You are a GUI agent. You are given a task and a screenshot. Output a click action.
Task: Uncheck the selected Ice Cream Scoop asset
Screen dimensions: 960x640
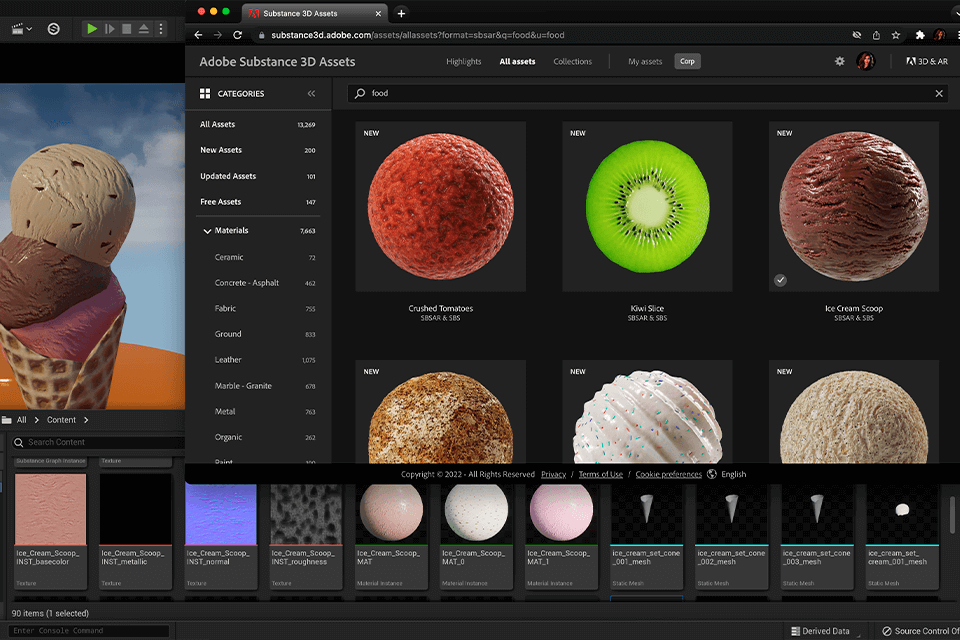click(781, 280)
